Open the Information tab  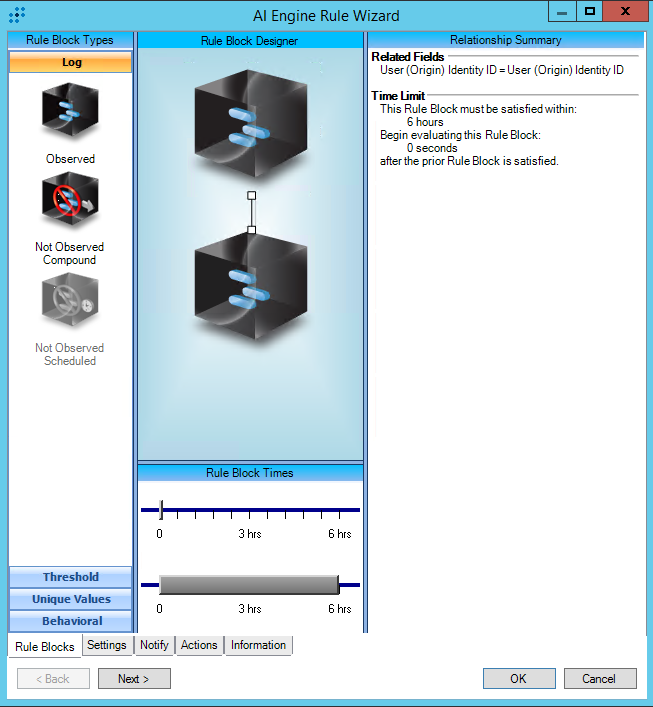[x=258, y=645]
